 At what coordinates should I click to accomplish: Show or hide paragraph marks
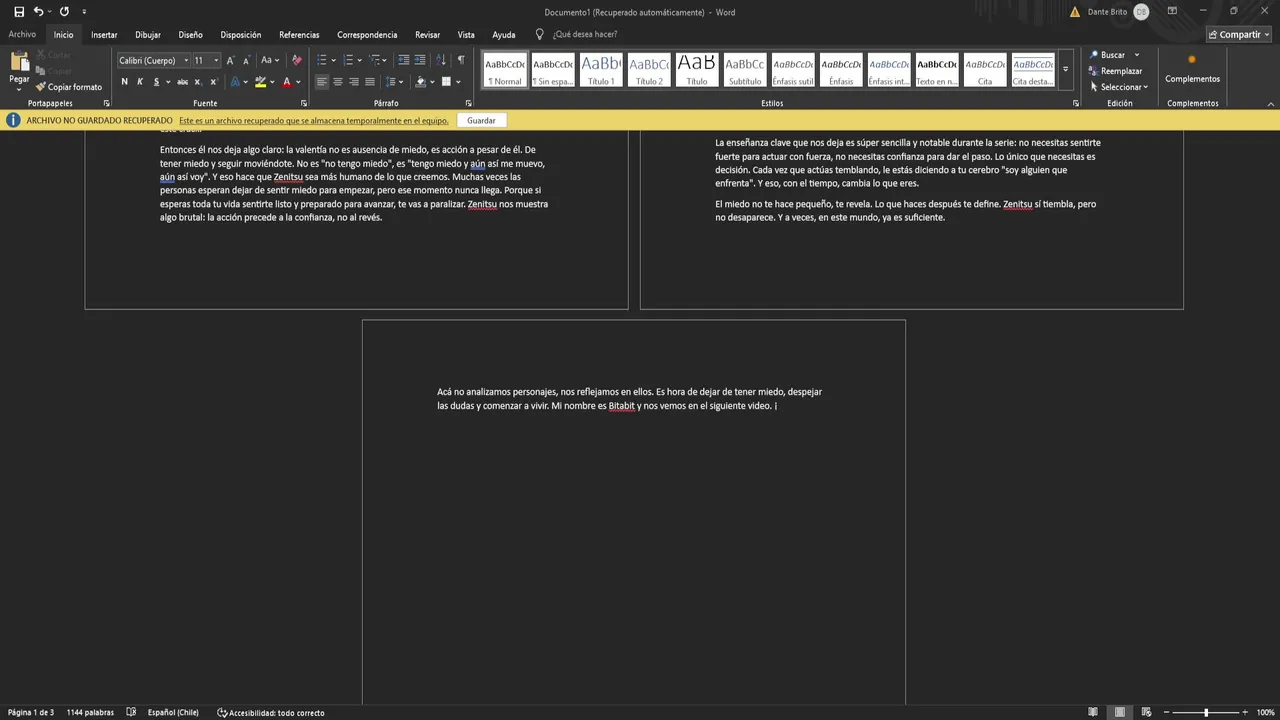[461, 60]
